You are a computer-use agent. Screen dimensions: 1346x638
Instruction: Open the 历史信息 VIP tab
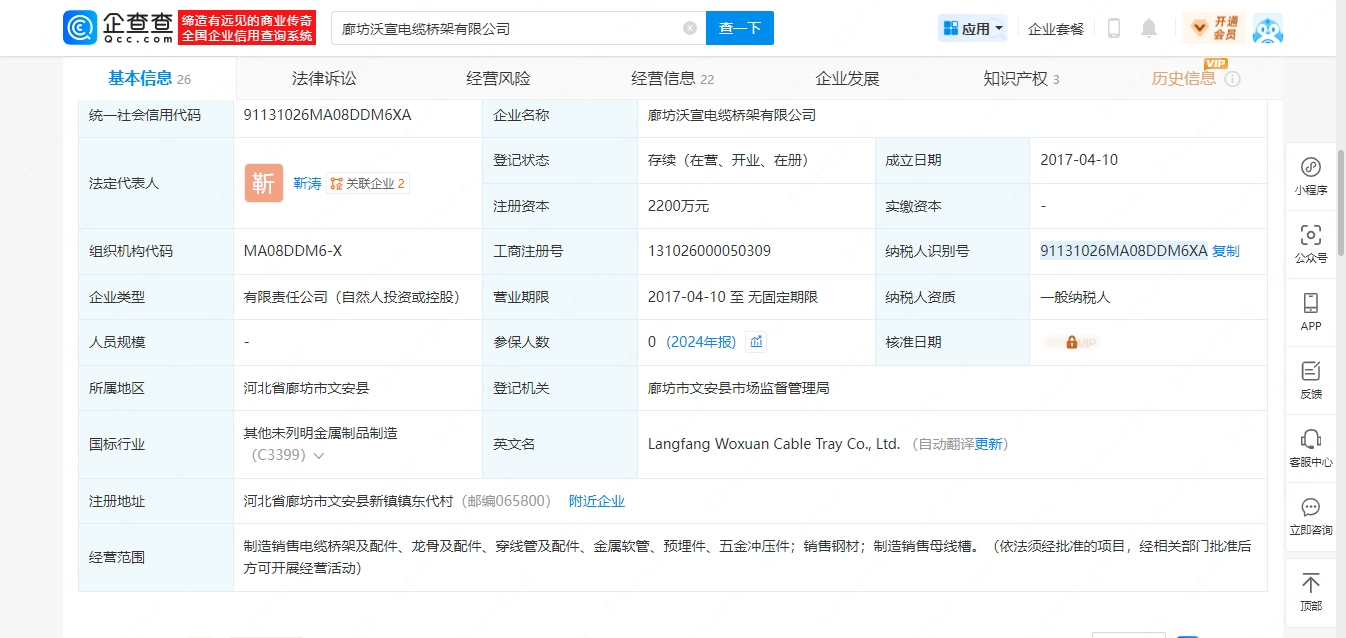tap(1184, 78)
